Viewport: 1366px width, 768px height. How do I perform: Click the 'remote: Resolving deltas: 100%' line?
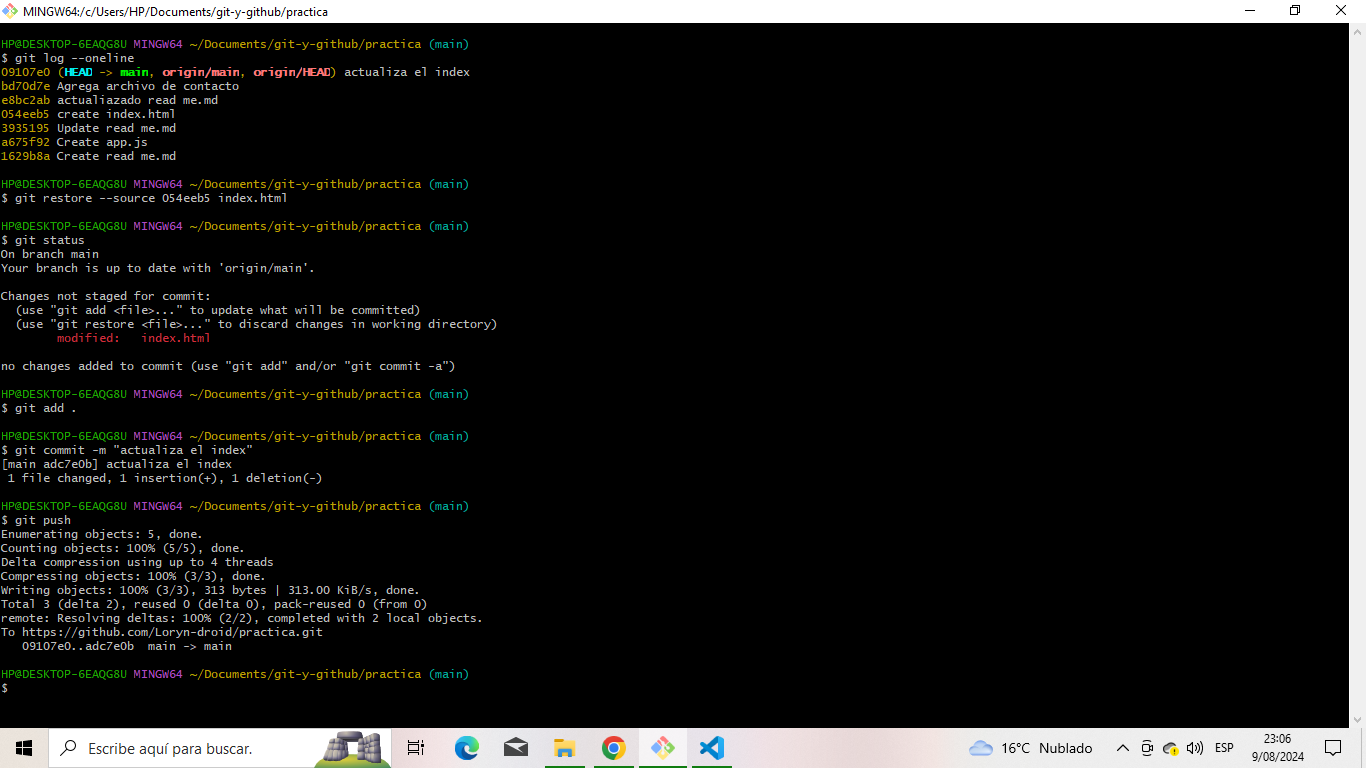coord(242,618)
